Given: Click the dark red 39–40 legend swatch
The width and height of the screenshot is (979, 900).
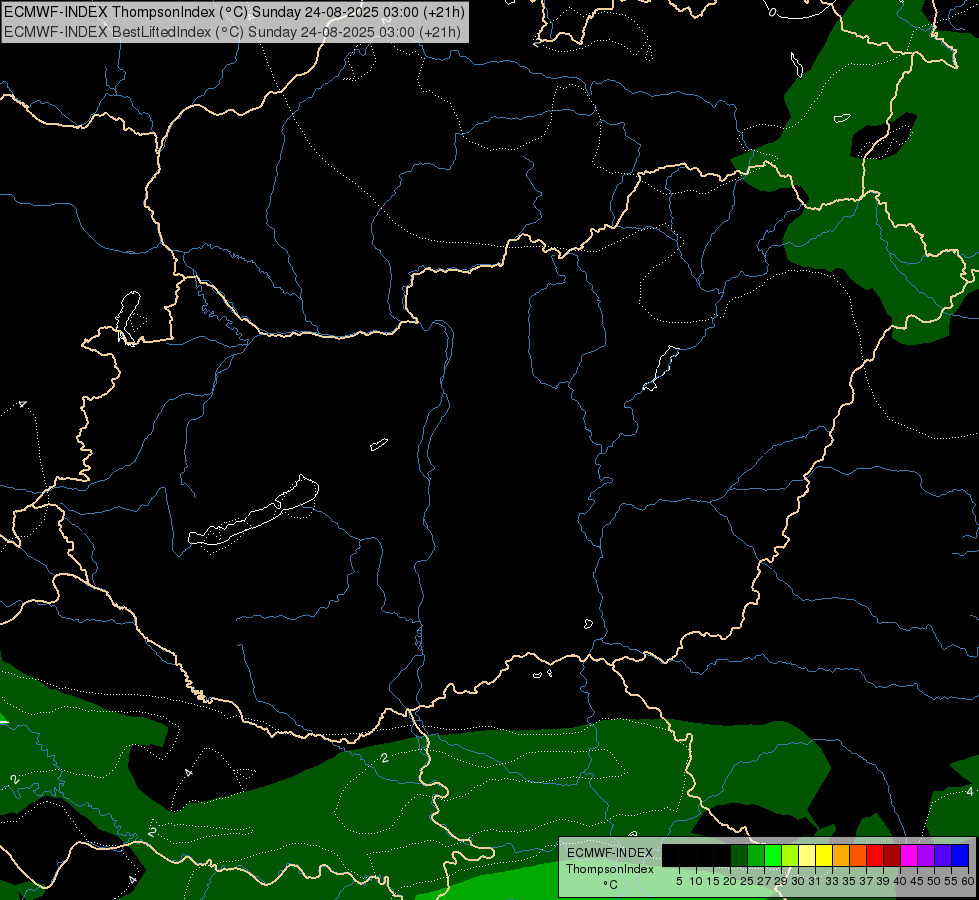Looking at the screenshot, I should 892,855.
